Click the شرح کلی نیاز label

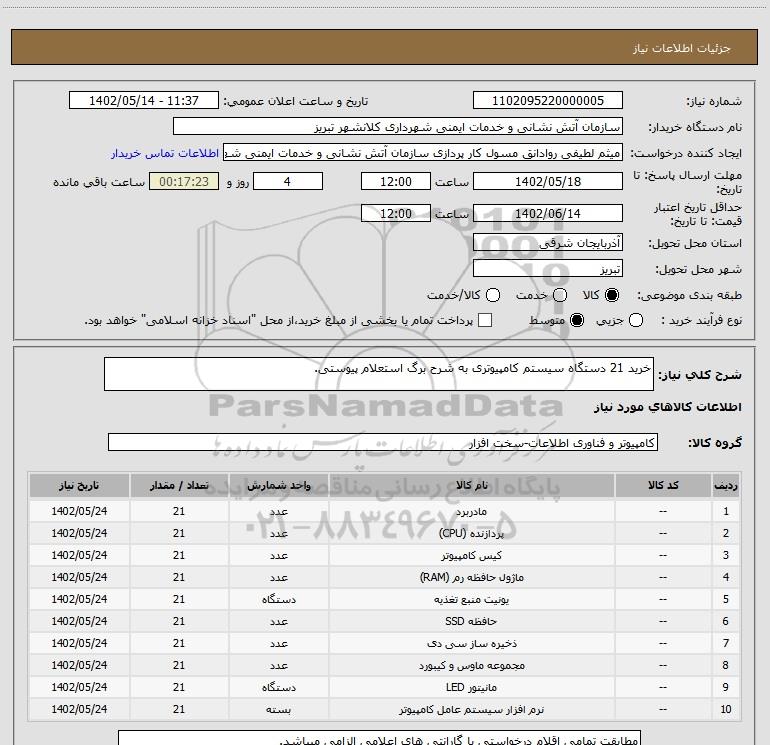coord(700,375)
